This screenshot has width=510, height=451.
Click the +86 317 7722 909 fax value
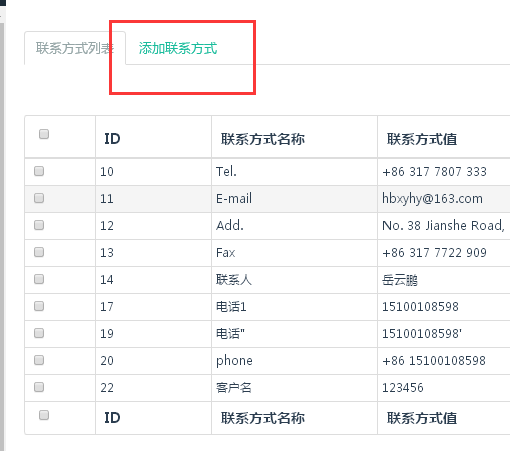pos(434,253)
